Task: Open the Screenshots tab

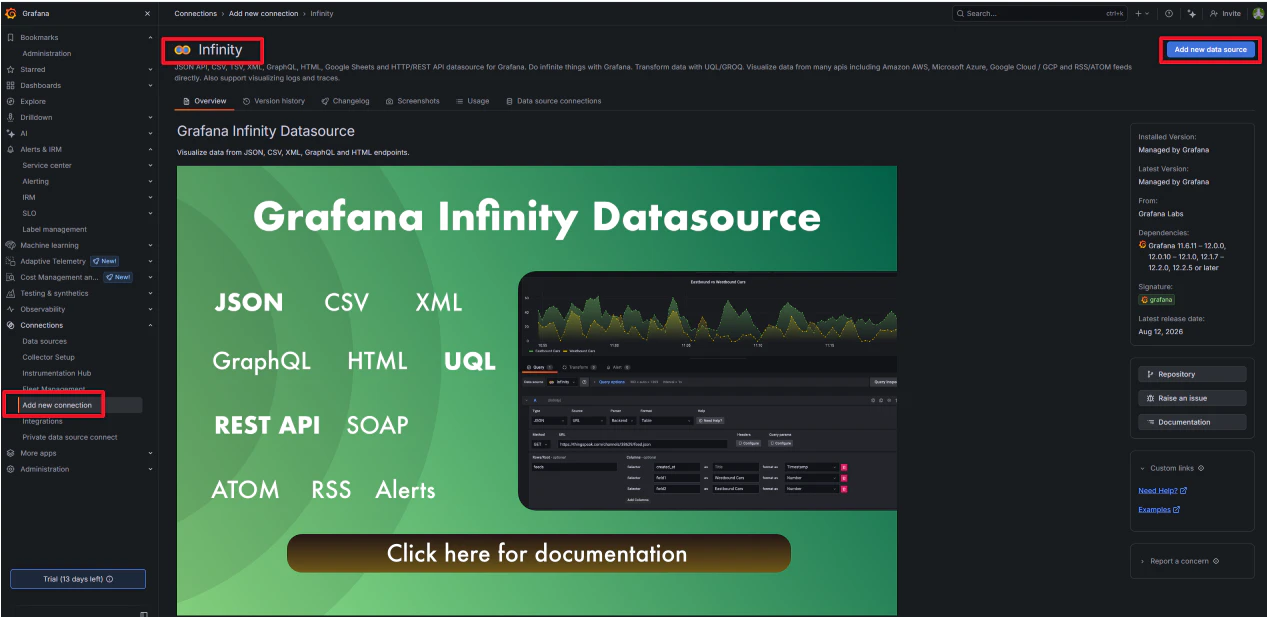Action: coord(412,101)
